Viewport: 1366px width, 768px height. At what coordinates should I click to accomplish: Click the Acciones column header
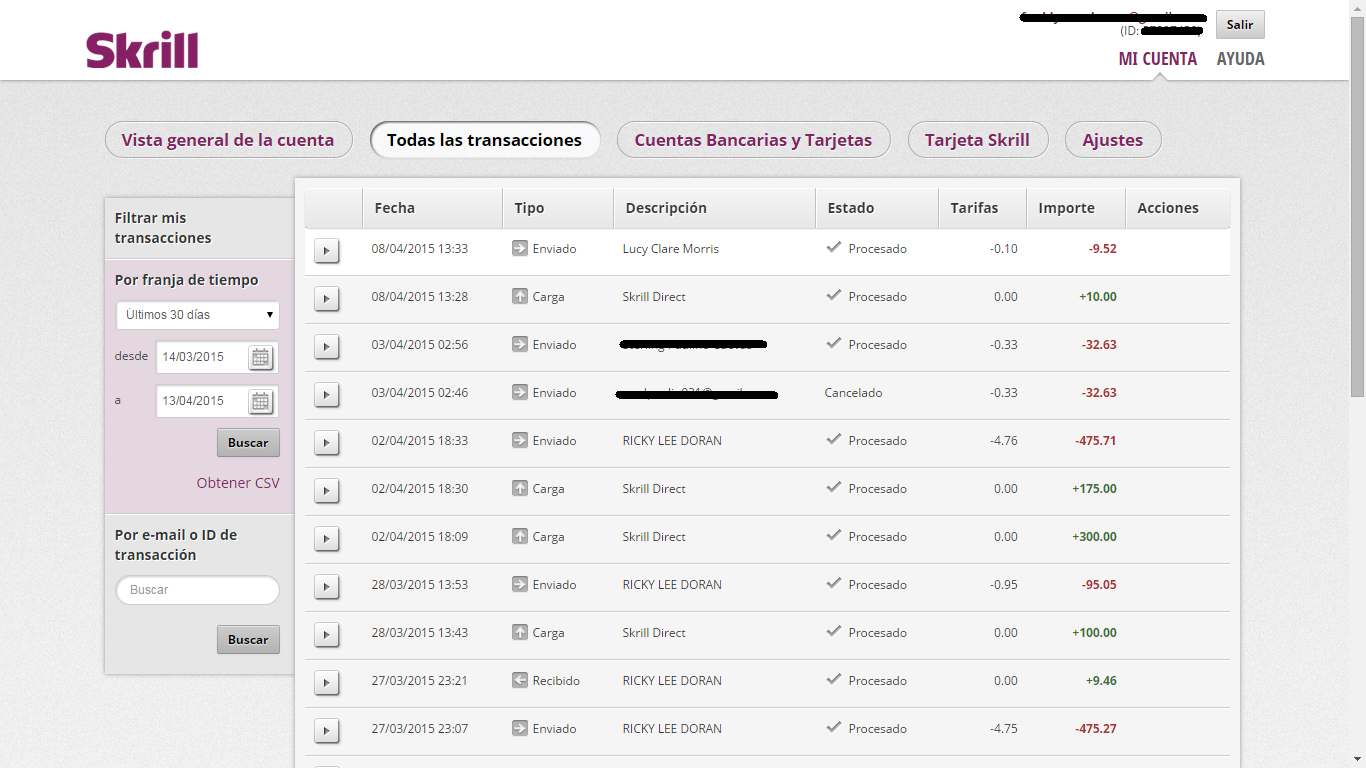(x=1178, y=208)
